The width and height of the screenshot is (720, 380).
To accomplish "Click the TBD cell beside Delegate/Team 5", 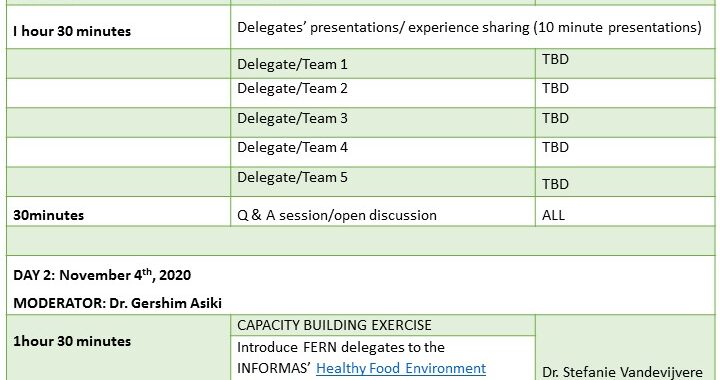I will [625, 182].
